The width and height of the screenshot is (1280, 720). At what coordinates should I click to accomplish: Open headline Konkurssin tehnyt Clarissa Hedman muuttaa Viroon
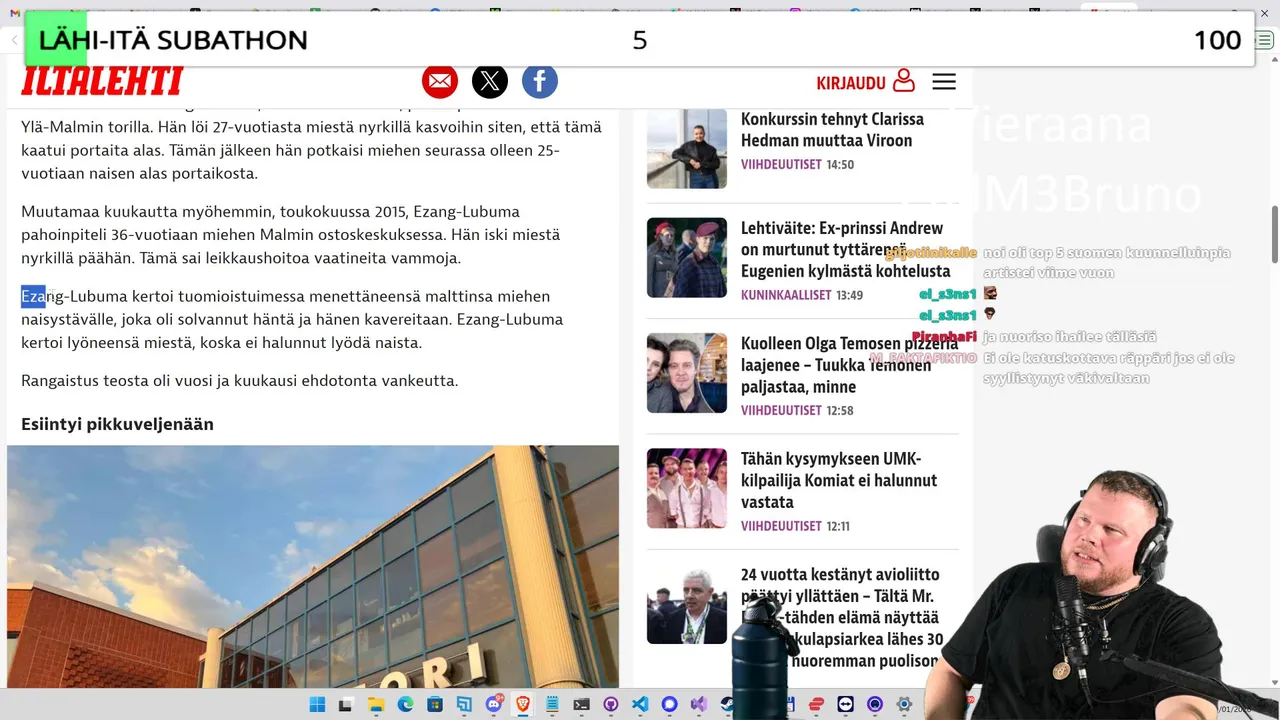[x=832, y=129]
